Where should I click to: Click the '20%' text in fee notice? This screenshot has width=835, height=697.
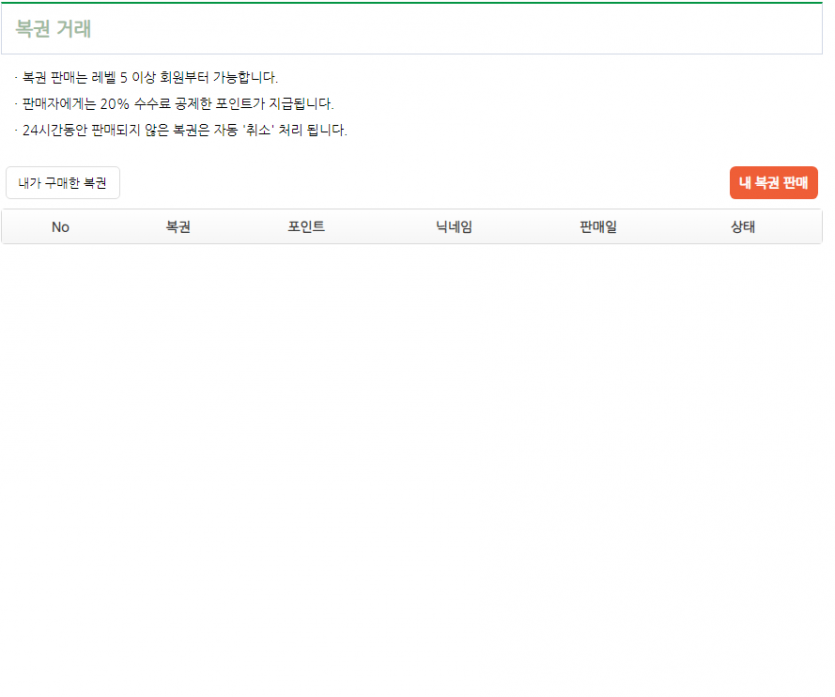click(115, 104)
